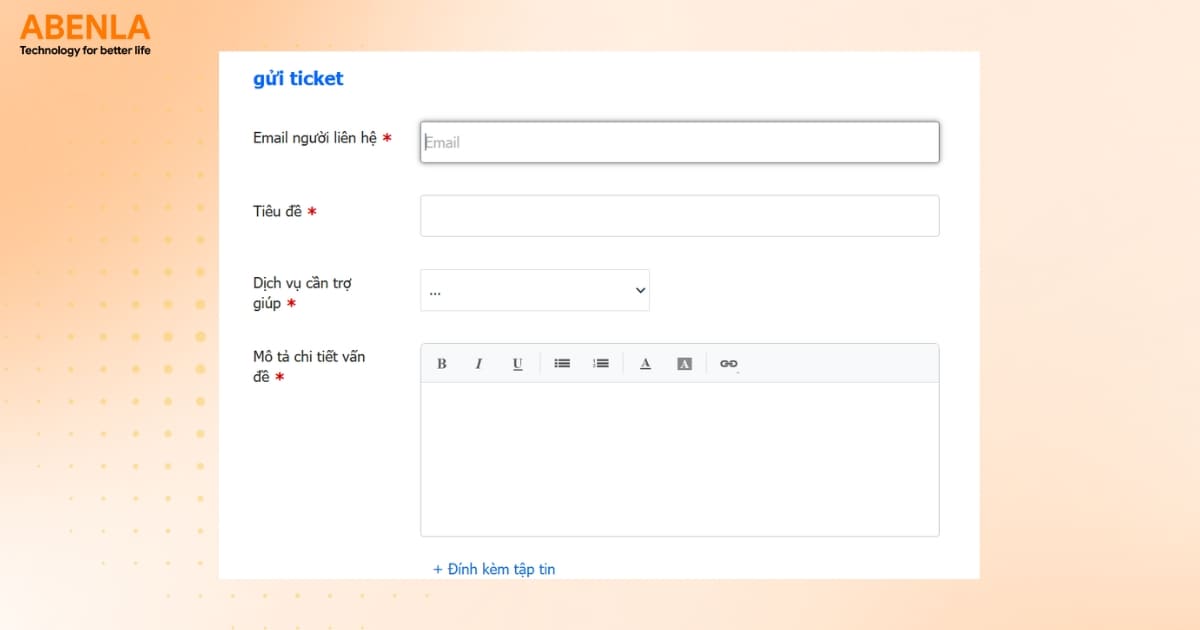Insert a numbered list in the description
This screenshot has height=630, width=1200.
601,364
